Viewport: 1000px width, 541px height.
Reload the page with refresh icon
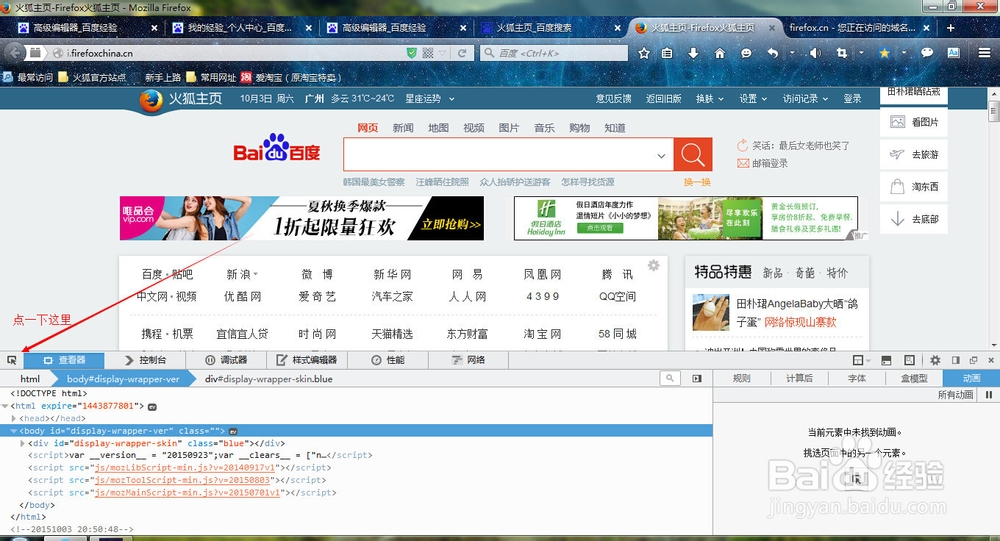462,53
